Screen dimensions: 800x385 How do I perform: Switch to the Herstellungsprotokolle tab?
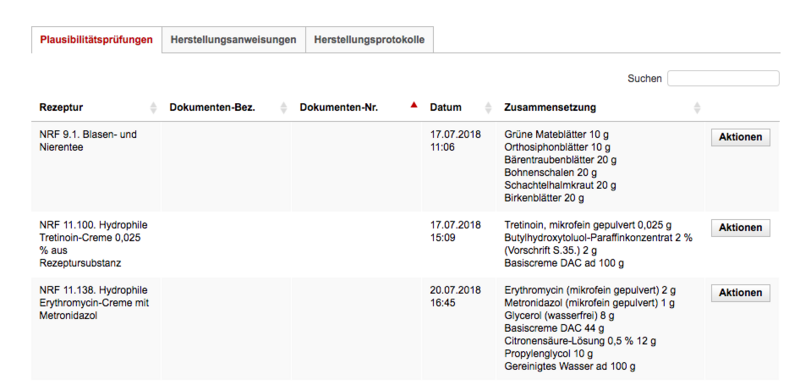369,40
